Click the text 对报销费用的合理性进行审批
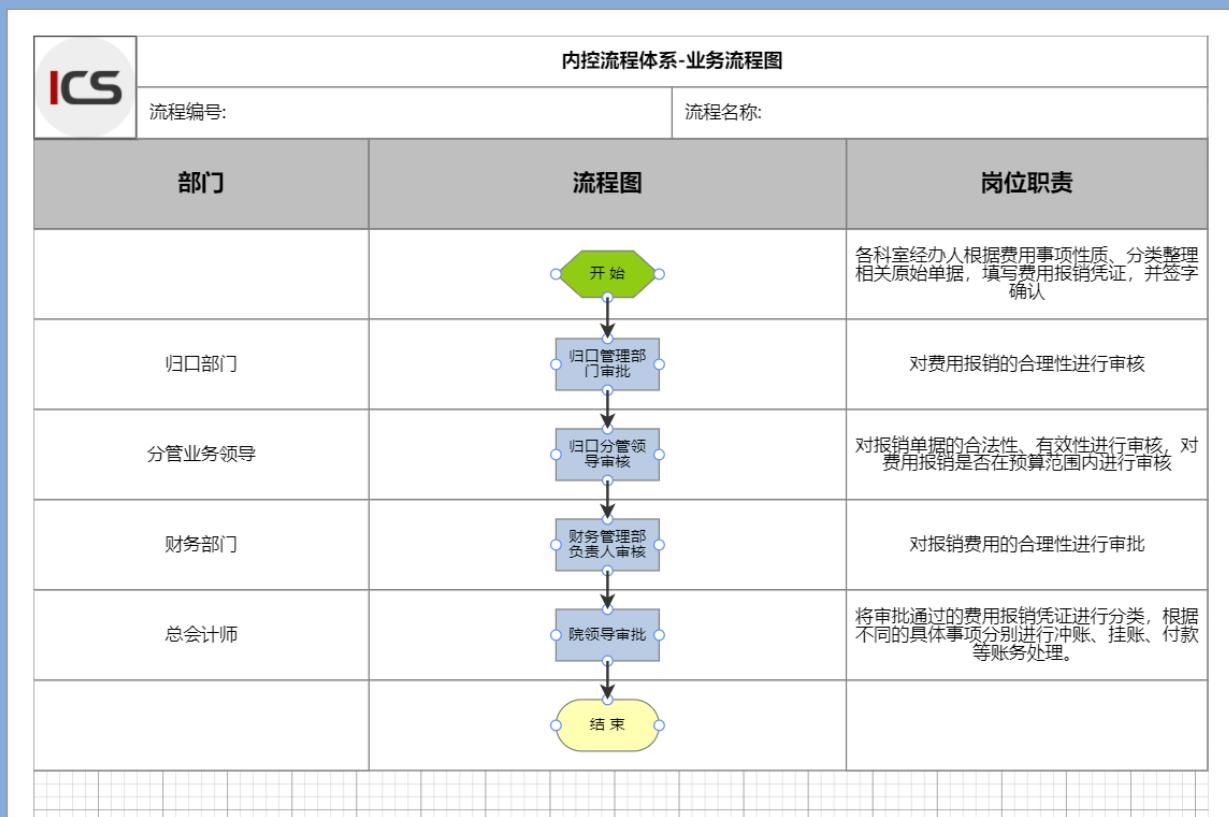The width and height of the screenshot is (1229, 817). click(x=1027, y=545)
